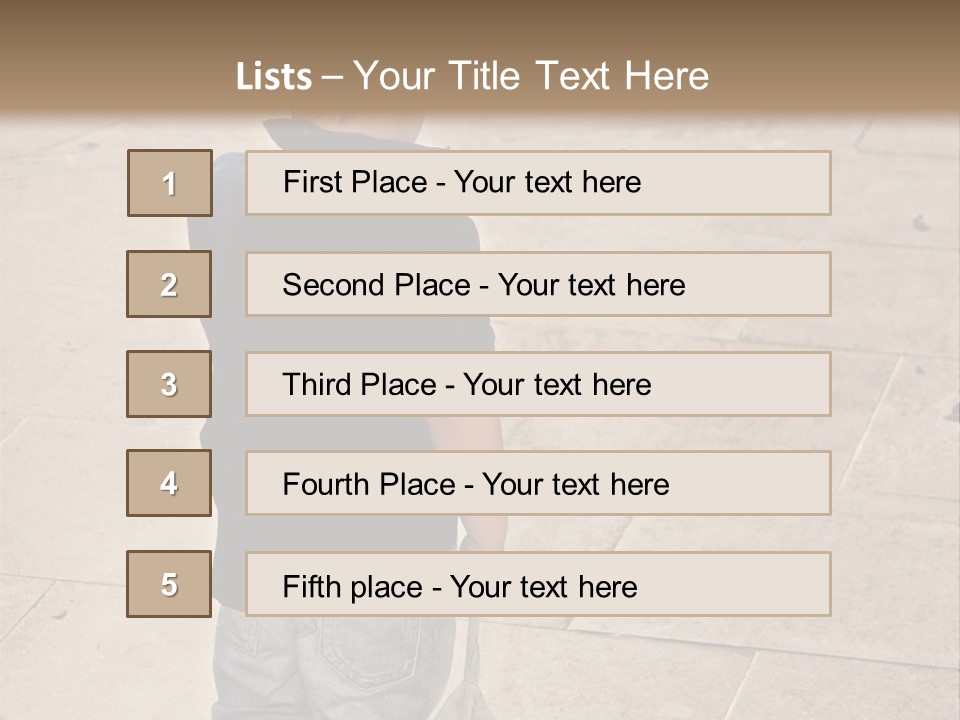Click 'Your text here' in First Place row
Image resolution: width=960 pixels, height=720 pixels.
547,182
